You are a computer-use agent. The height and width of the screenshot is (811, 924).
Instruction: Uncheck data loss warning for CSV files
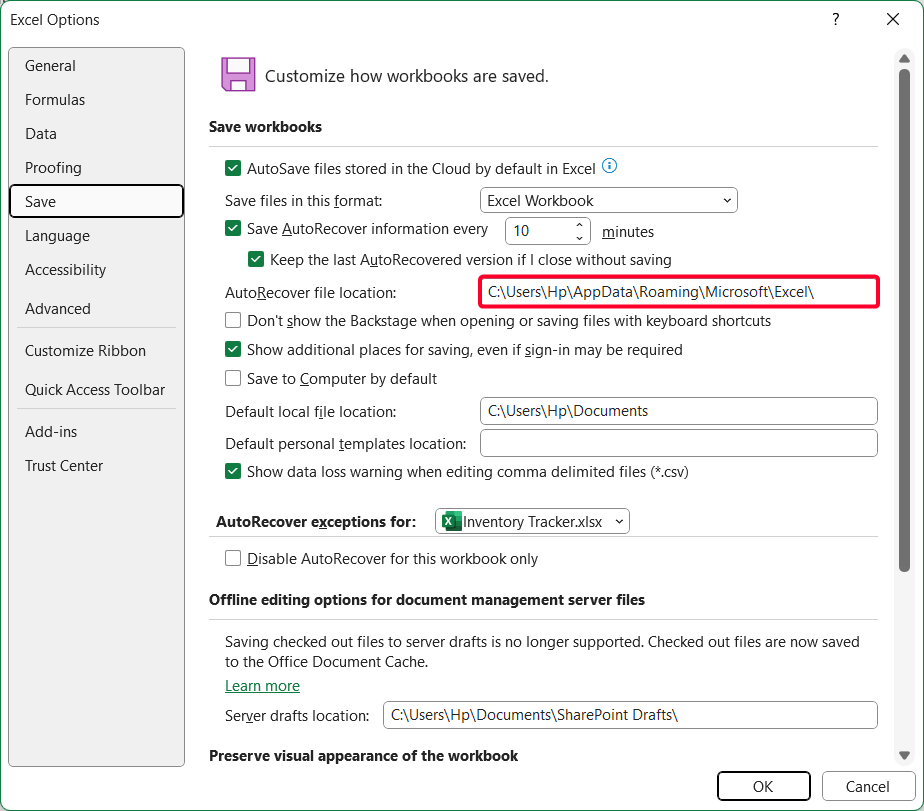pos(233,471)
